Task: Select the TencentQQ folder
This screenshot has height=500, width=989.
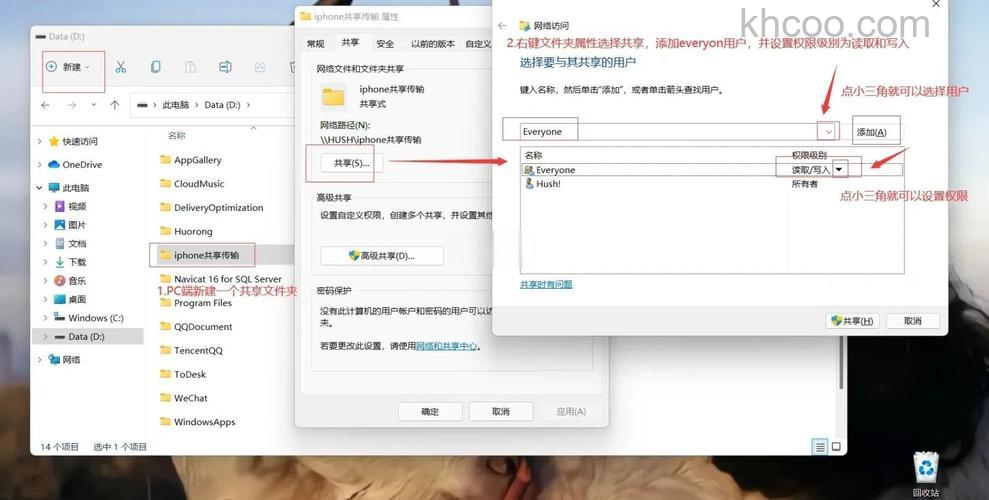Action: point(191,351)
